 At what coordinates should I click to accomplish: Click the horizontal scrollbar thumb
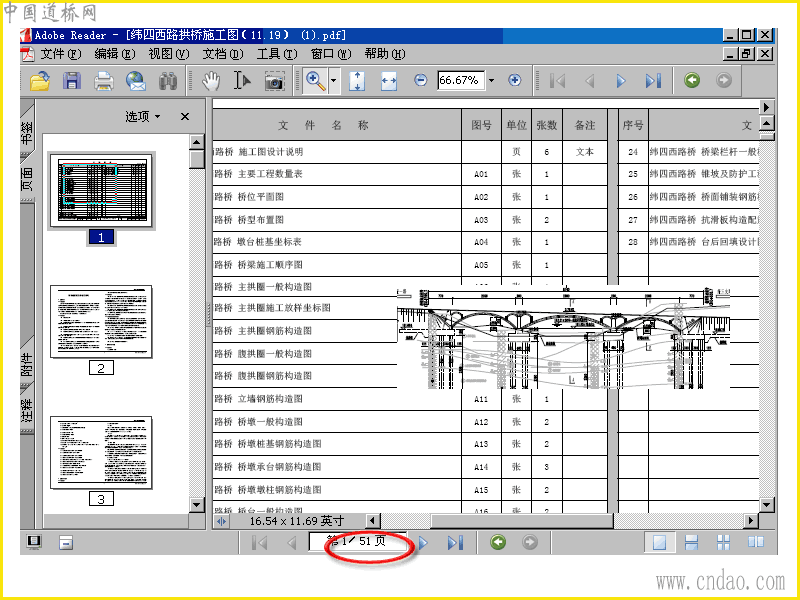coord(522,521)
